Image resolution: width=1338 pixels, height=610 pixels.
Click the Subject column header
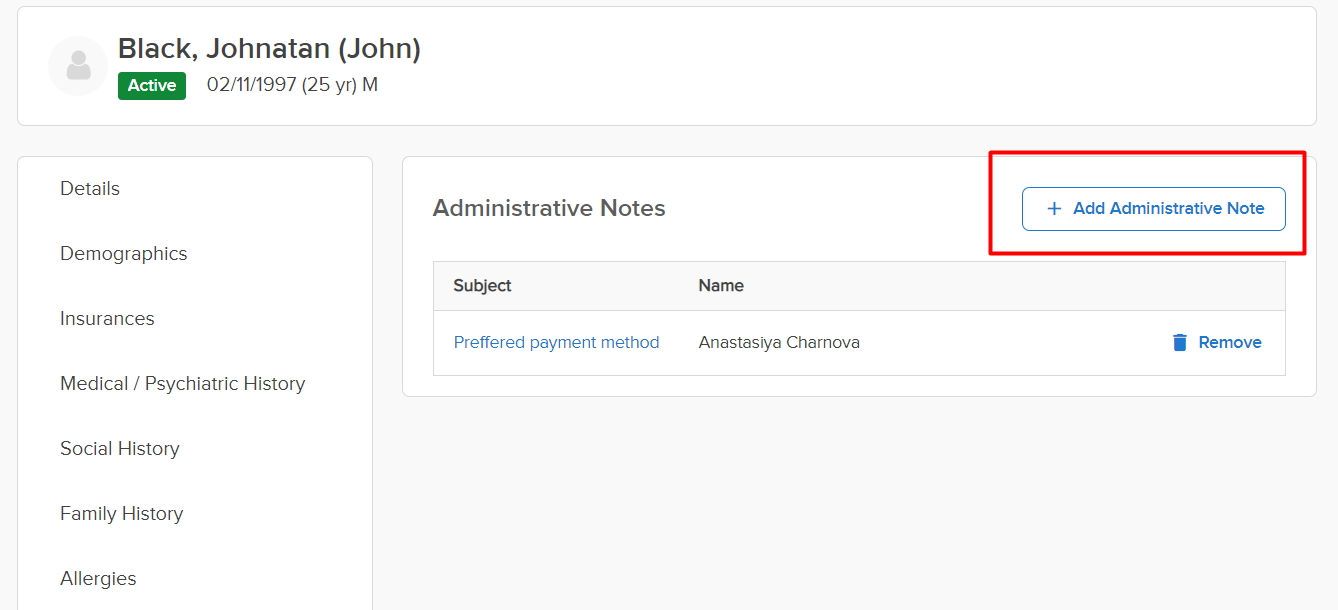(482, 286)
